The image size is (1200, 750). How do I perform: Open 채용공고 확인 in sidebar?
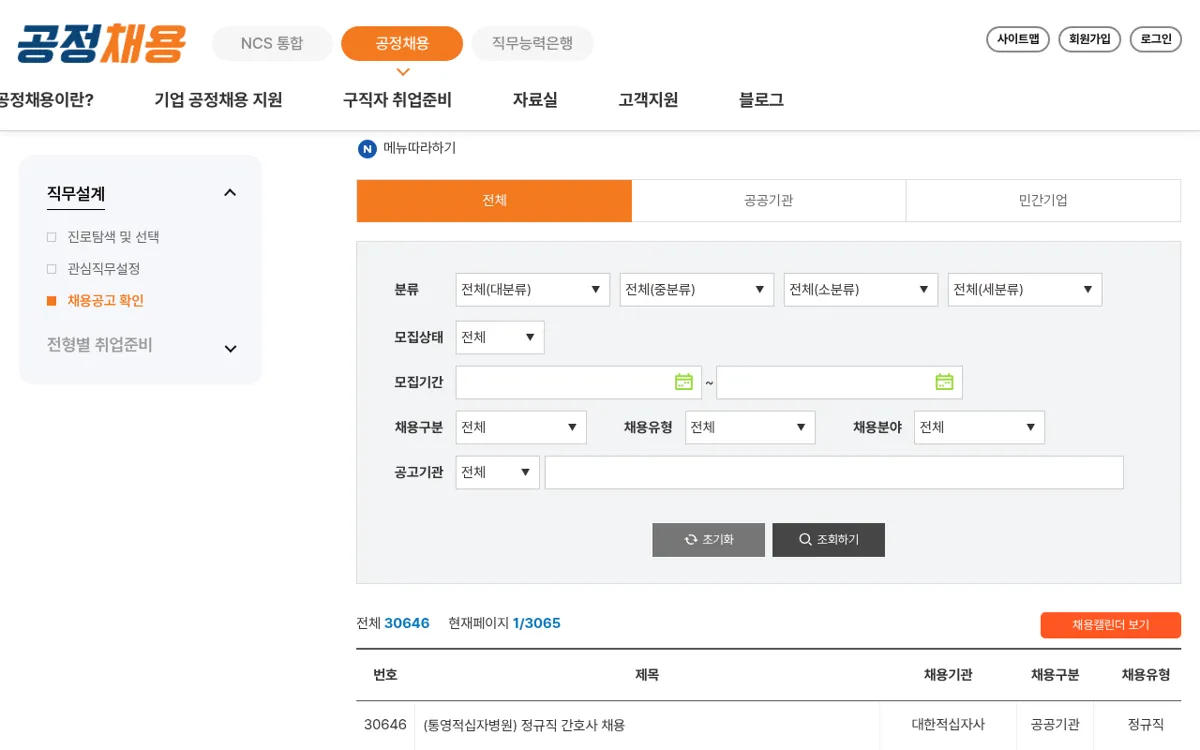tap(106, 300)
